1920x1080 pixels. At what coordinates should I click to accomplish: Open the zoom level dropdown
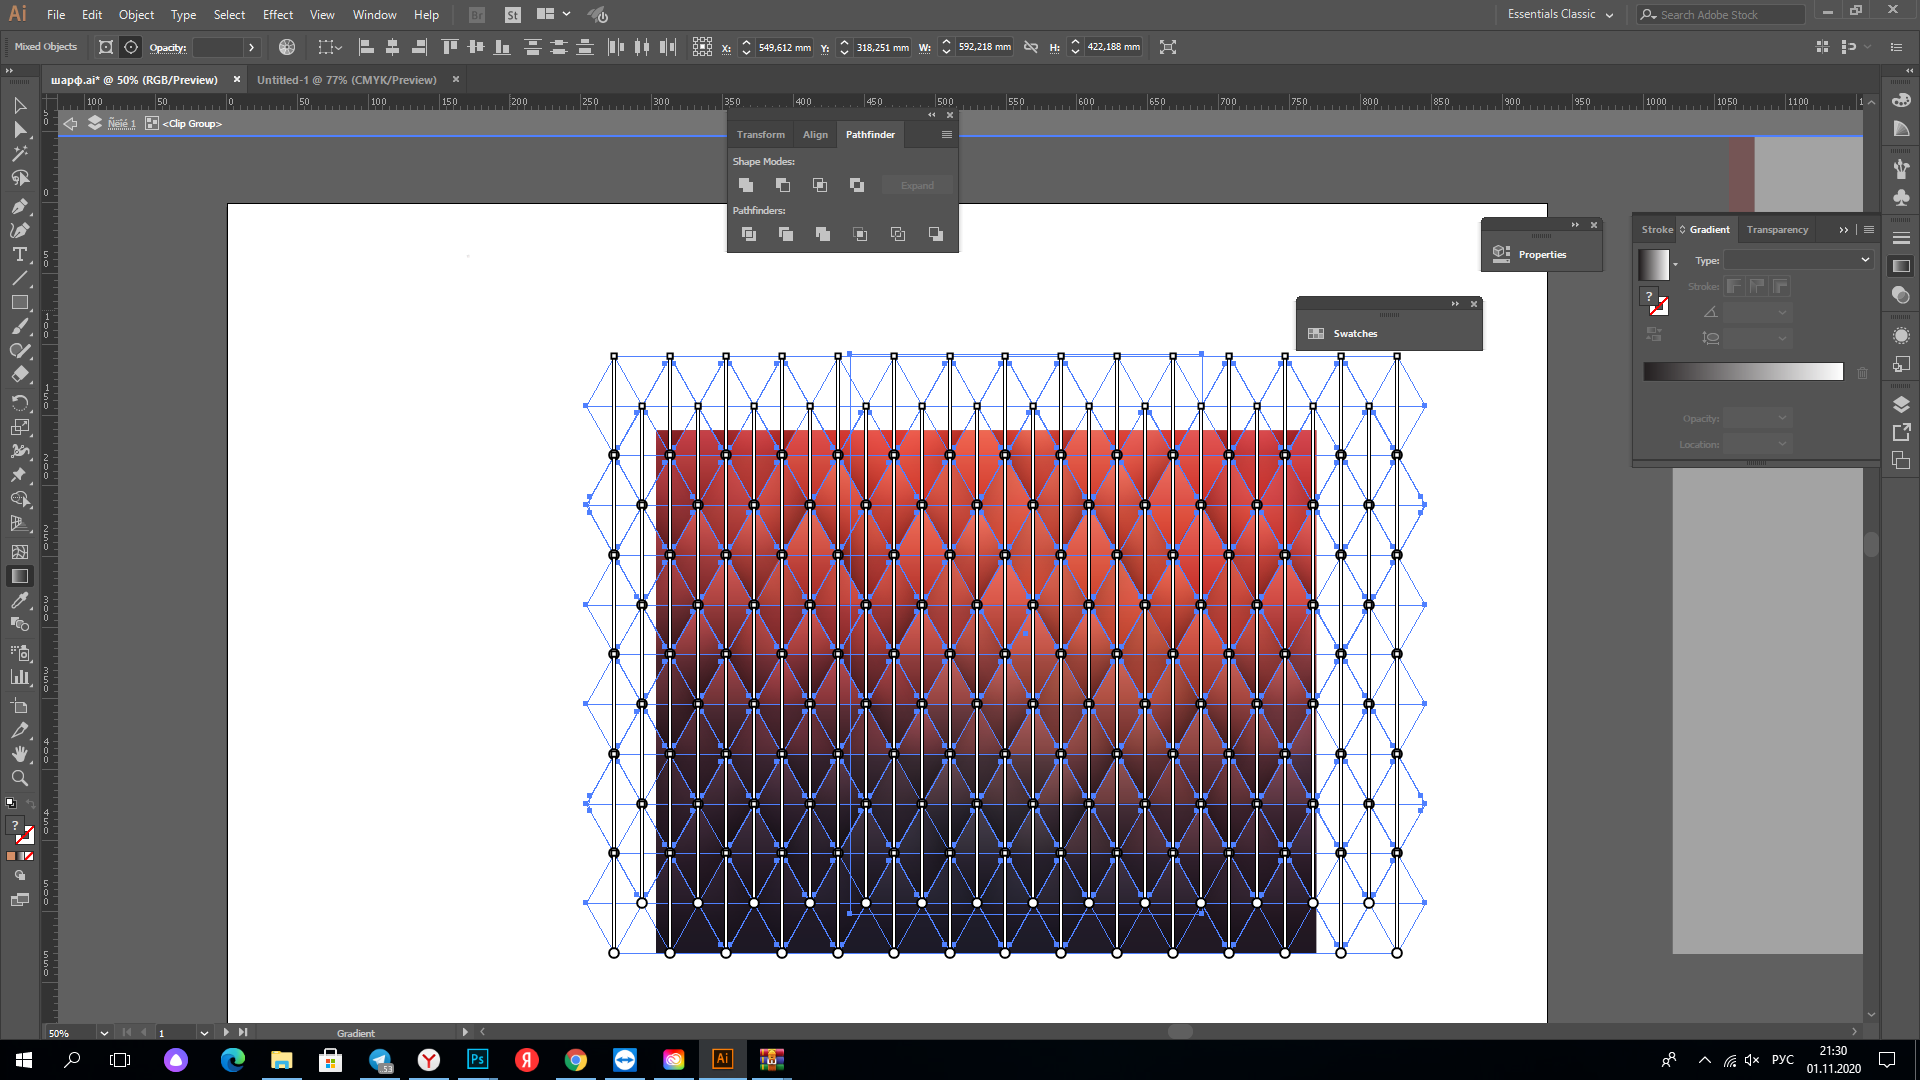(x=104, y=1033)
